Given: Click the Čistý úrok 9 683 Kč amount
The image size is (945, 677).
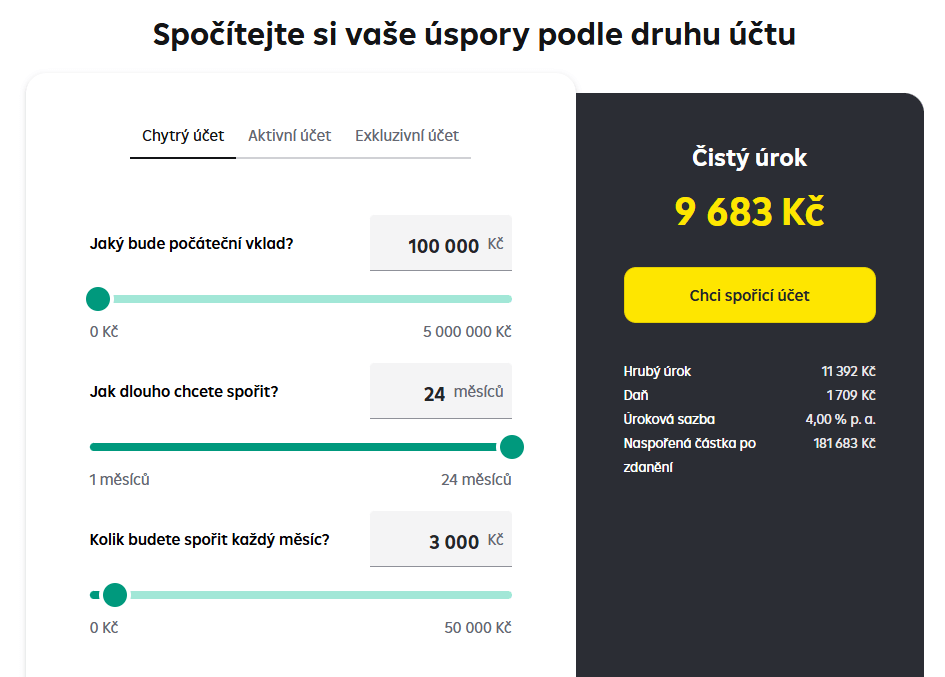Looking at the screenshot, I should tap(749, 212).
